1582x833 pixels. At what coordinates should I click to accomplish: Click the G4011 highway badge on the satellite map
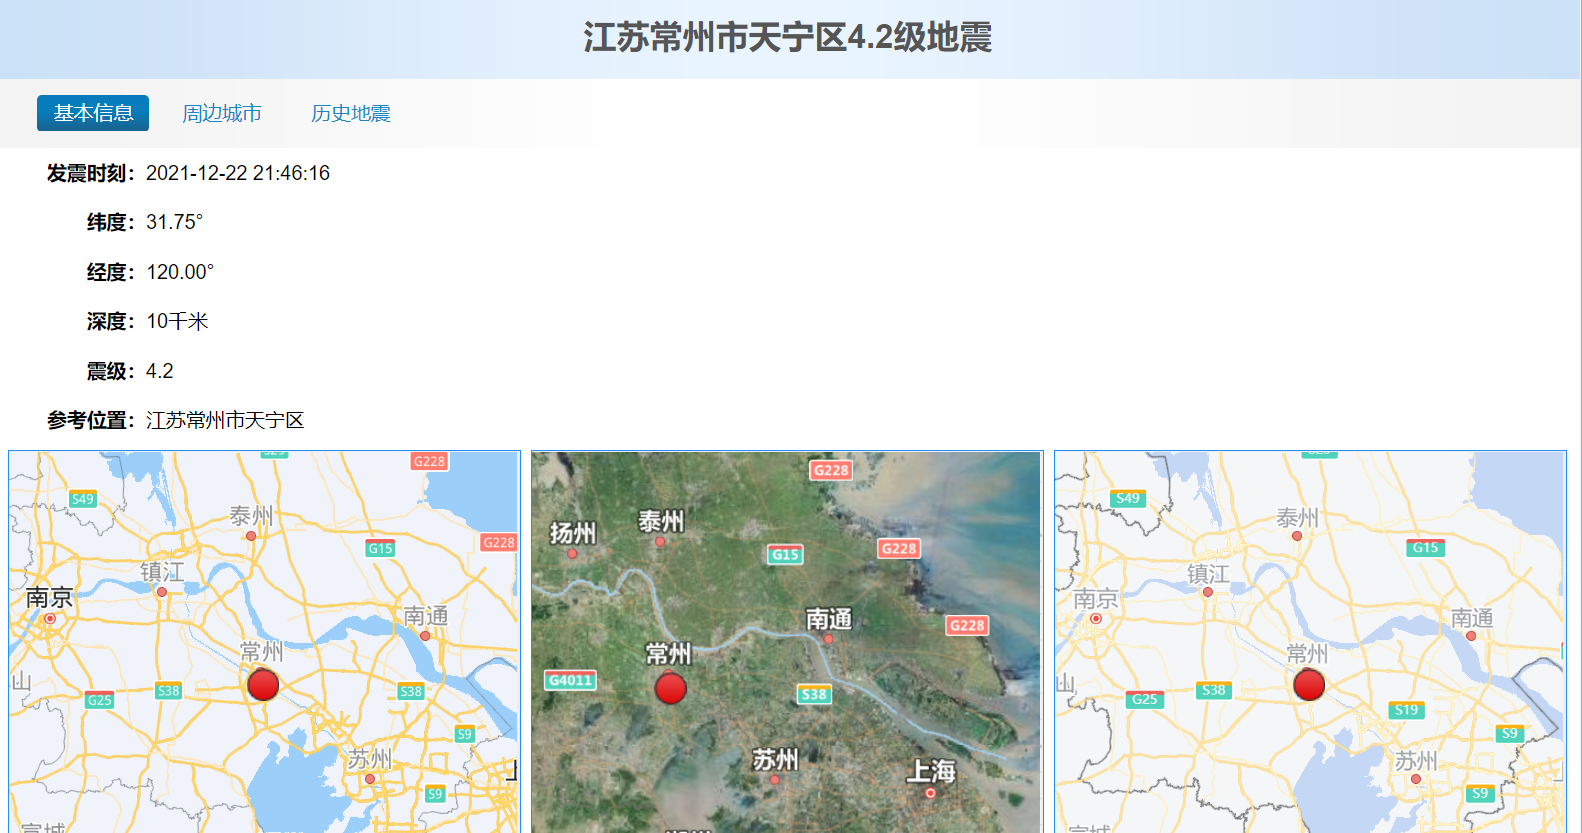tap(571, 680)
